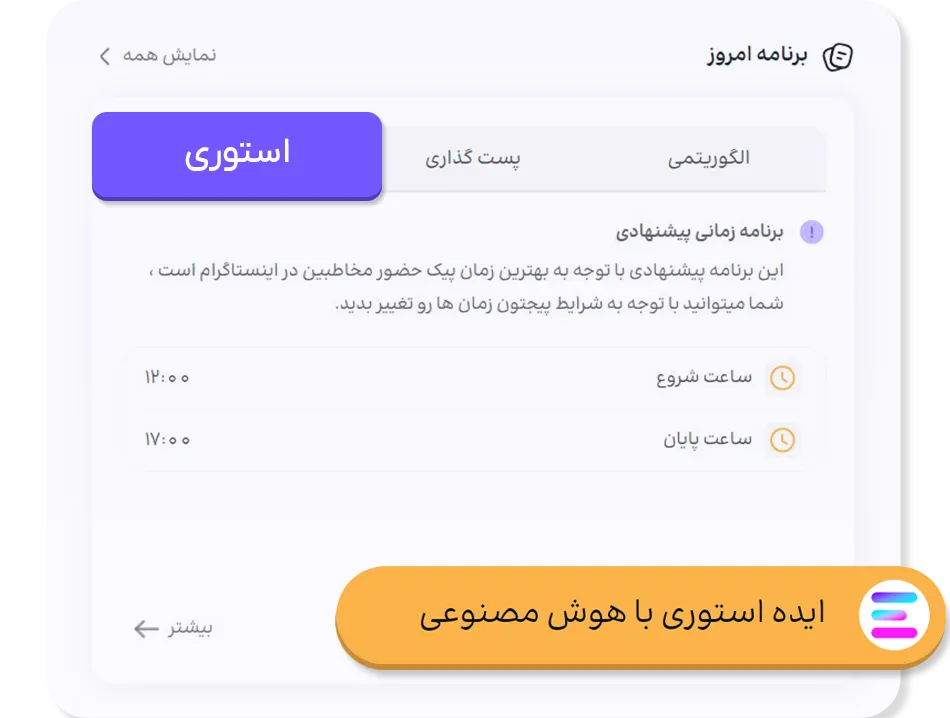Select the پست گذاری tab
950x718 pixels.
[x=472, y=159]
